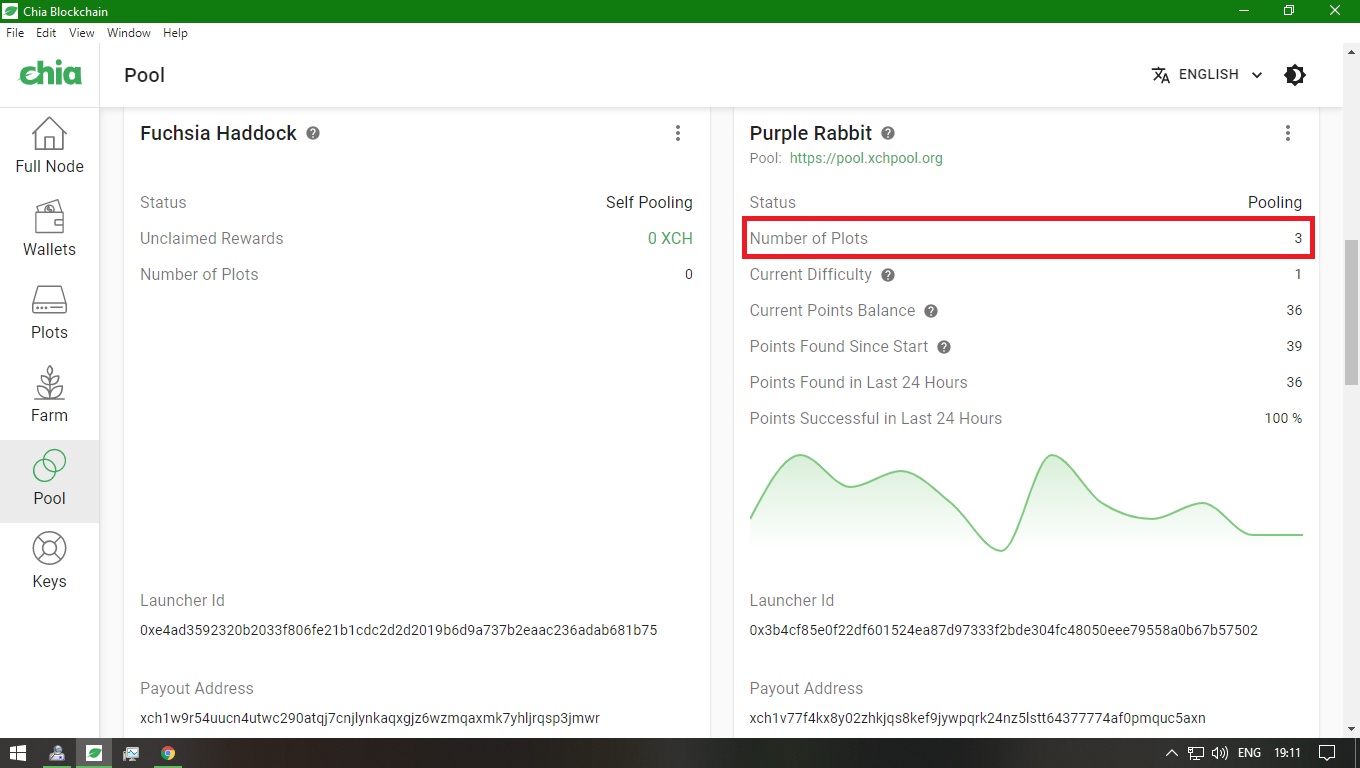Click the Fuchsia Haddock payout address
This screenshot has width=1360, height=768.
point(370,718)
